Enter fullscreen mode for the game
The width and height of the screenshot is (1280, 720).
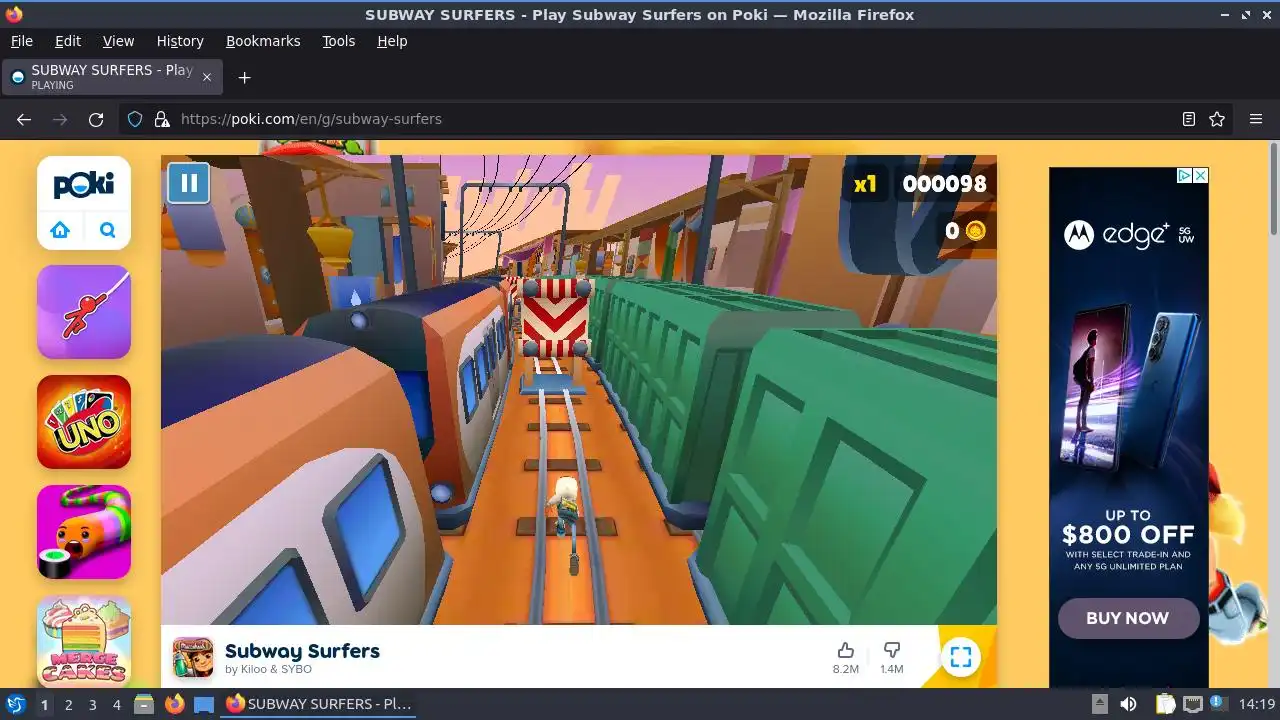point(960,657)
